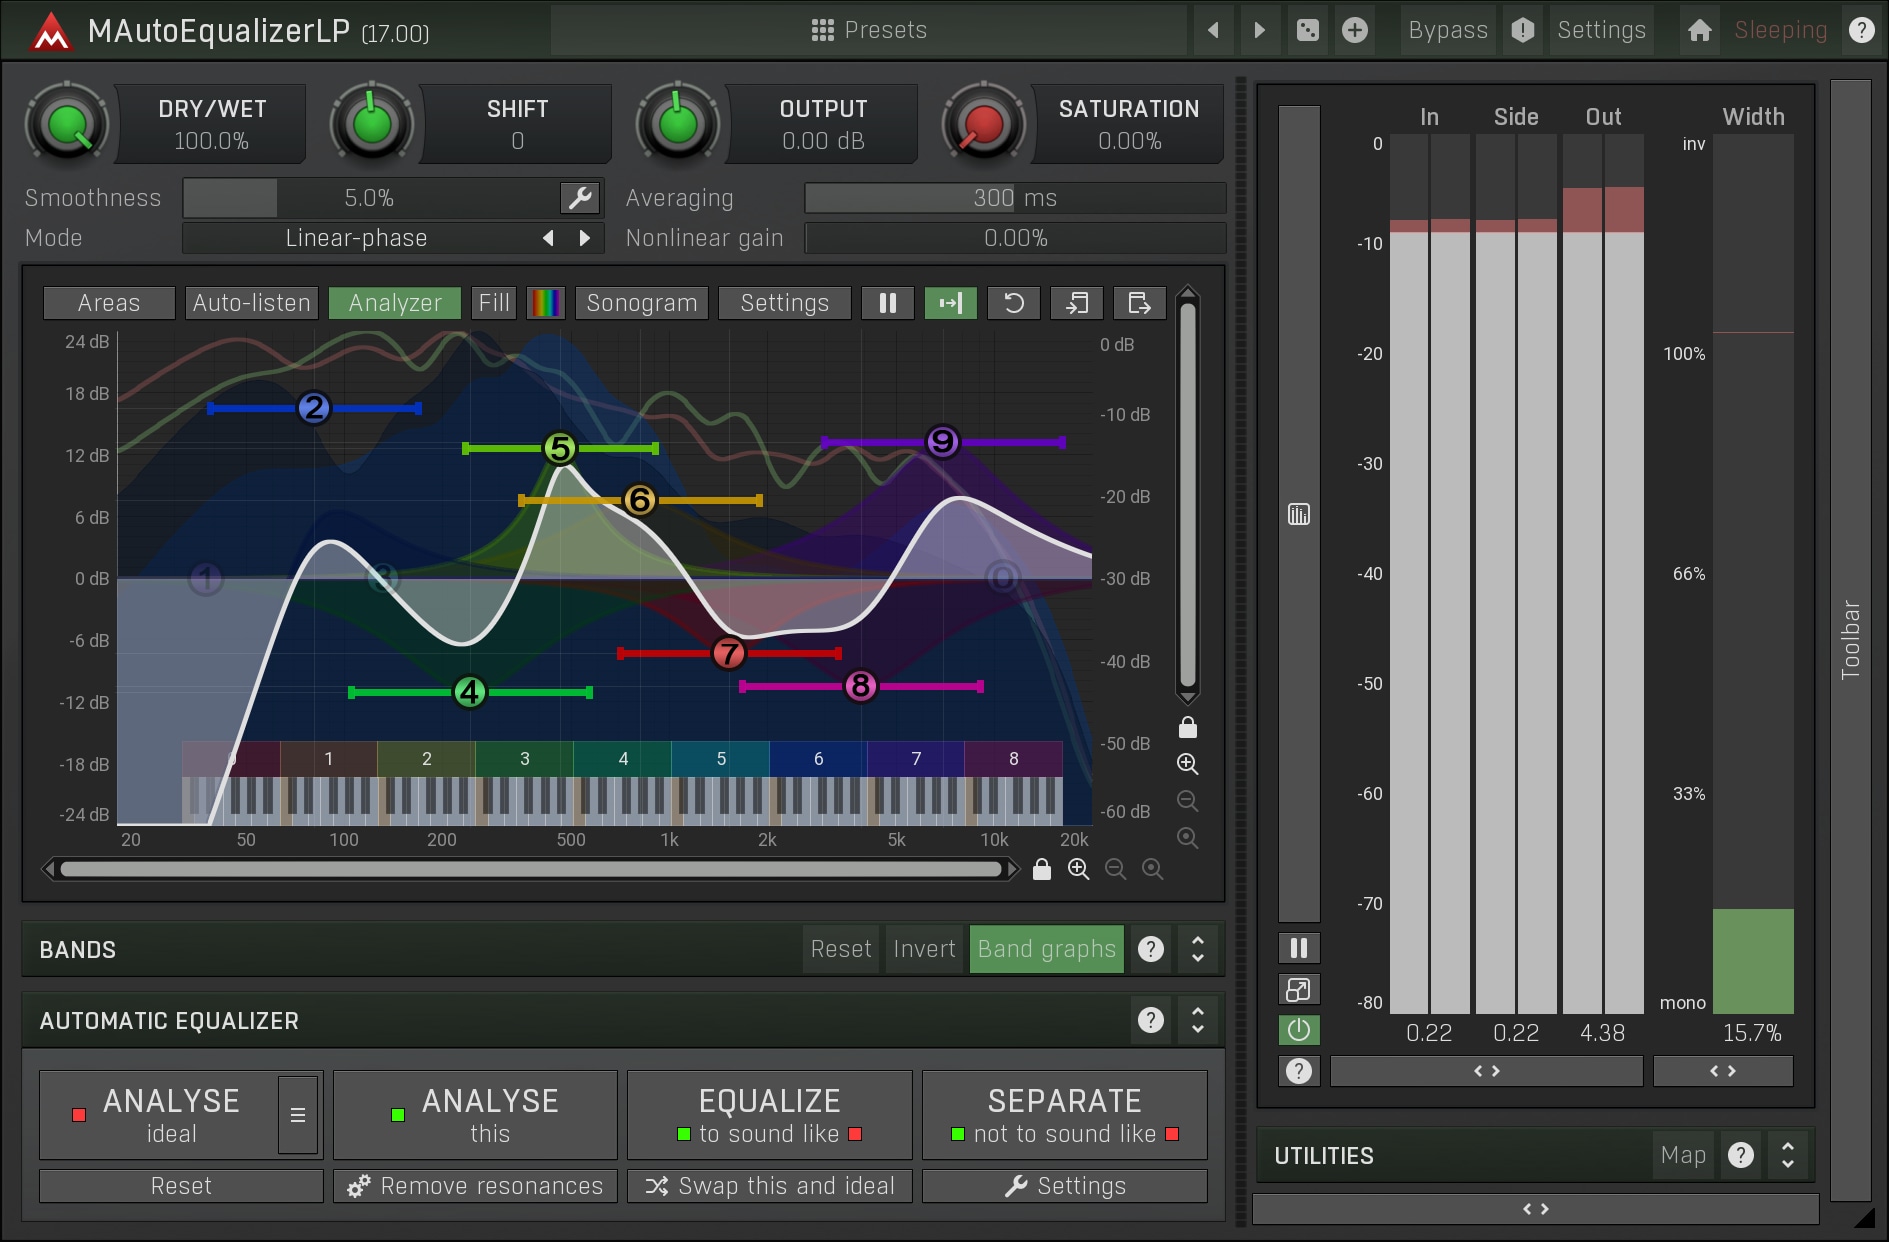
Task: Enable the Areas view toggle
Action: [109, 303]
